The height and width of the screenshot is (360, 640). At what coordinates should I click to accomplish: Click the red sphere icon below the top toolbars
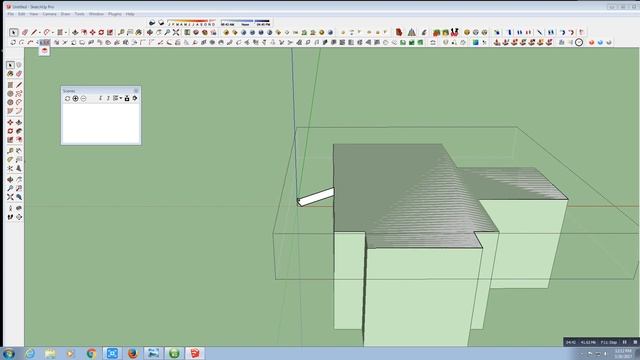pyautogui.click(x=44, y=50)
